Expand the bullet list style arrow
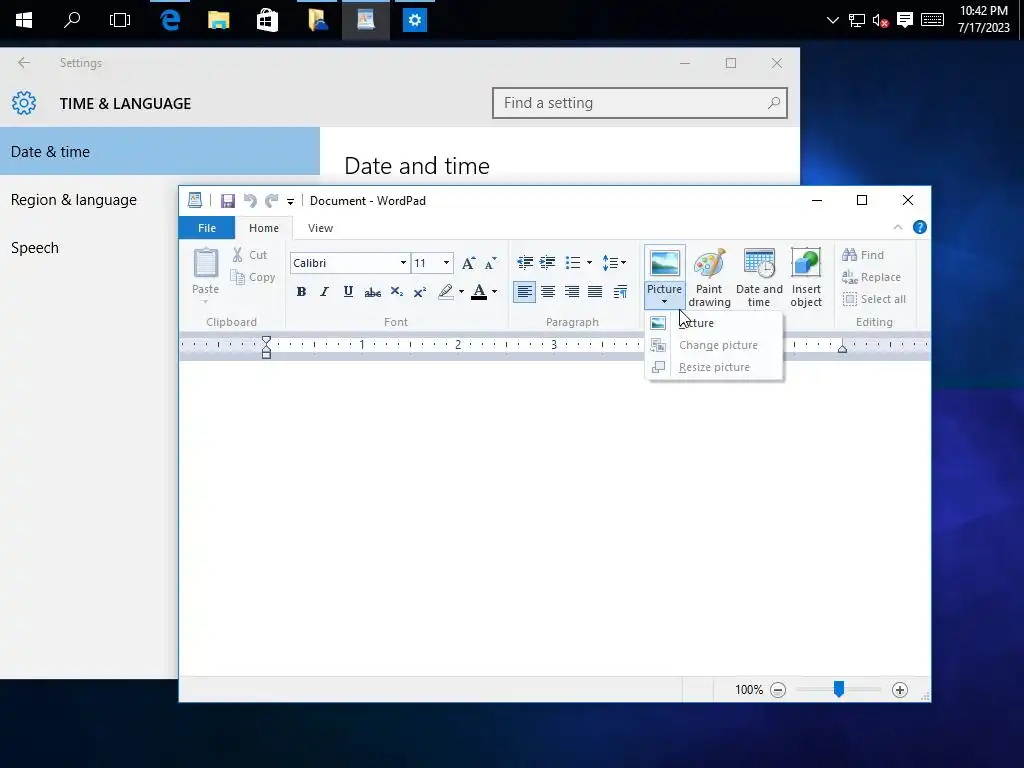Screen dimensions: 1024x768 [589, 263]
